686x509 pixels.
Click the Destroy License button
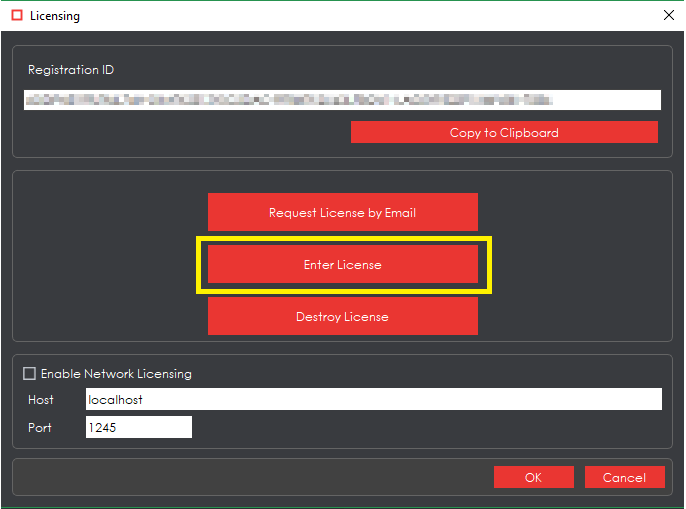tap(342, 316)
